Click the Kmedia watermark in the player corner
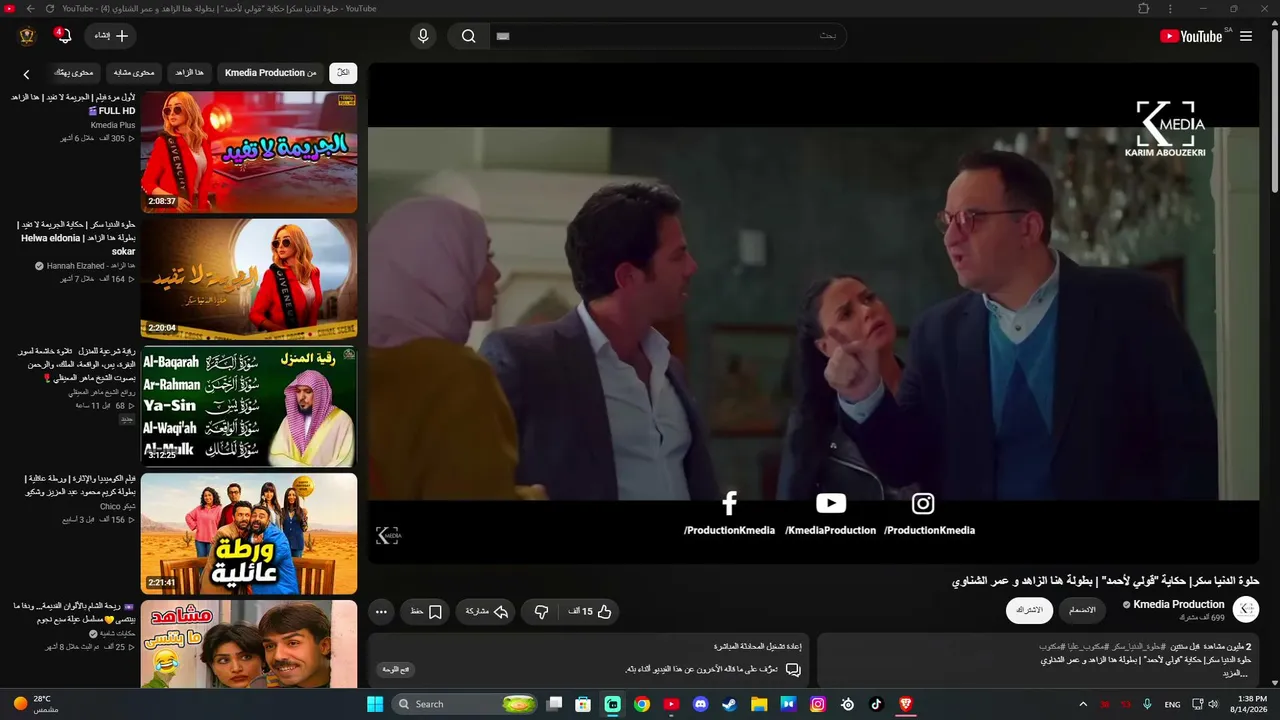This screenshot has width=1280, height=720. [388, 536]
